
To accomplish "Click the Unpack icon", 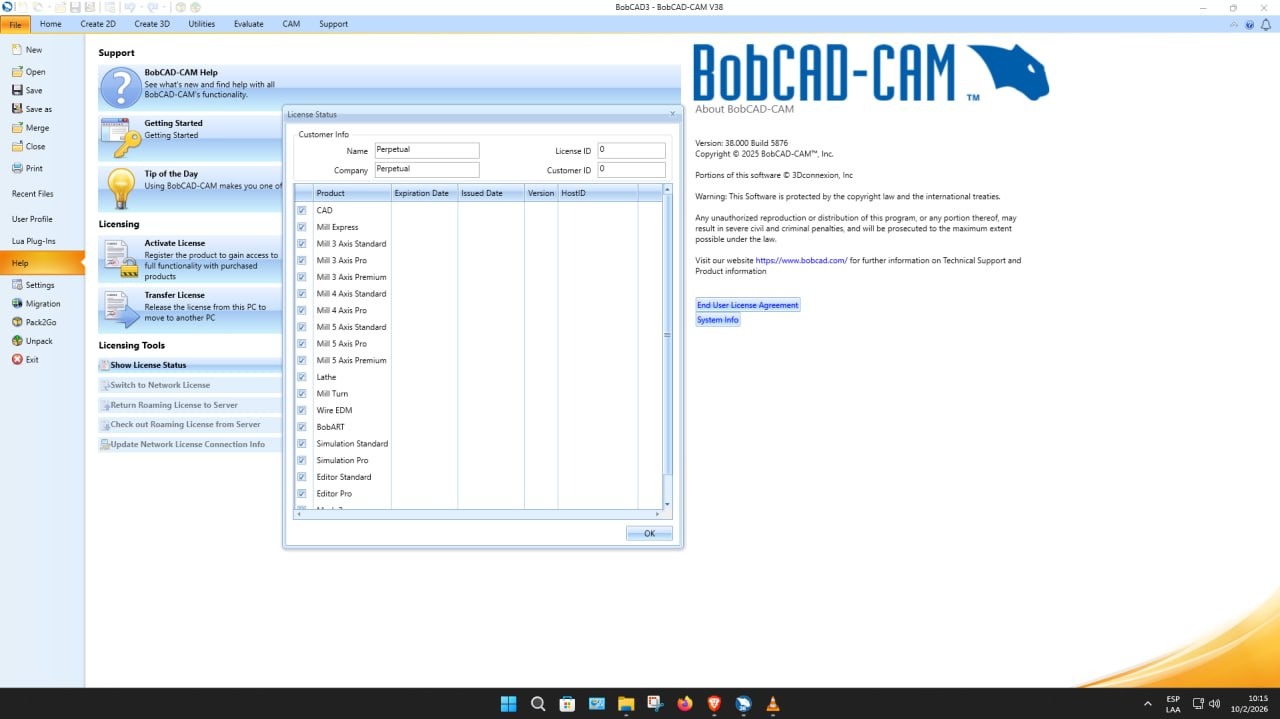I will point(17,341).
